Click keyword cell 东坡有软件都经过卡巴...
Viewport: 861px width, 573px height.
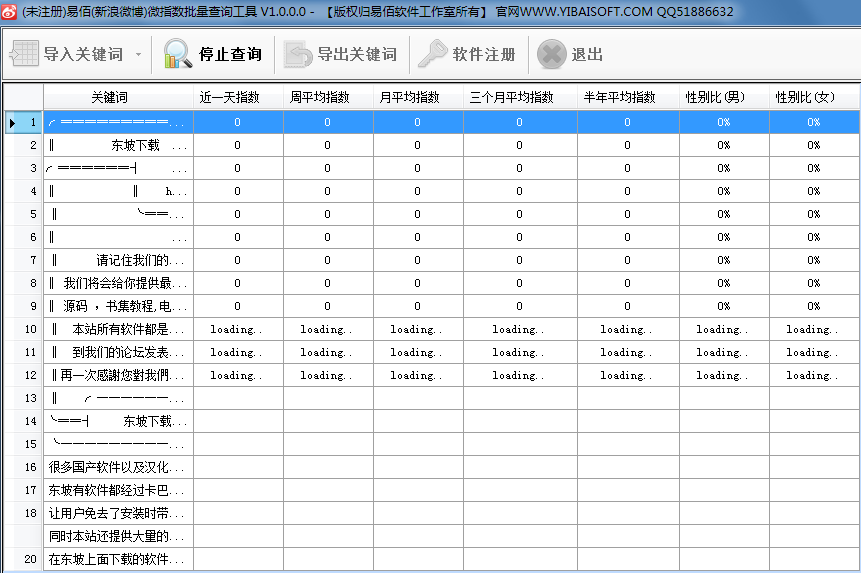tap(119, 490)
